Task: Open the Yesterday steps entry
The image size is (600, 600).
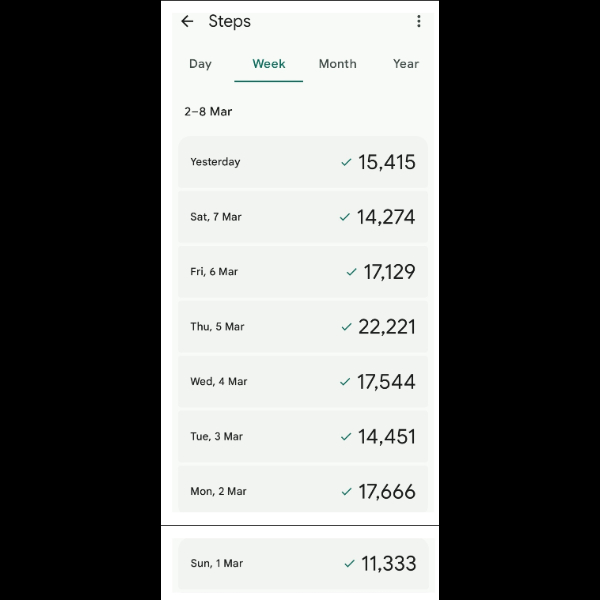Action: coord(302,162)
